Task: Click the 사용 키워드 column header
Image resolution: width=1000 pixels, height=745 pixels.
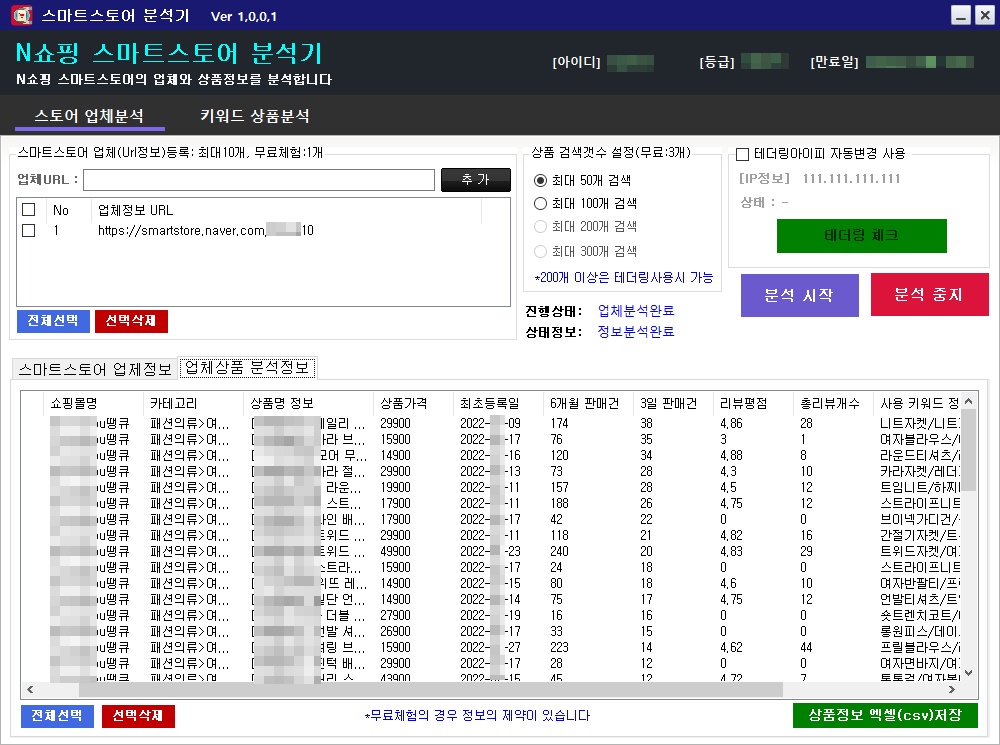Action: point(918,403)
